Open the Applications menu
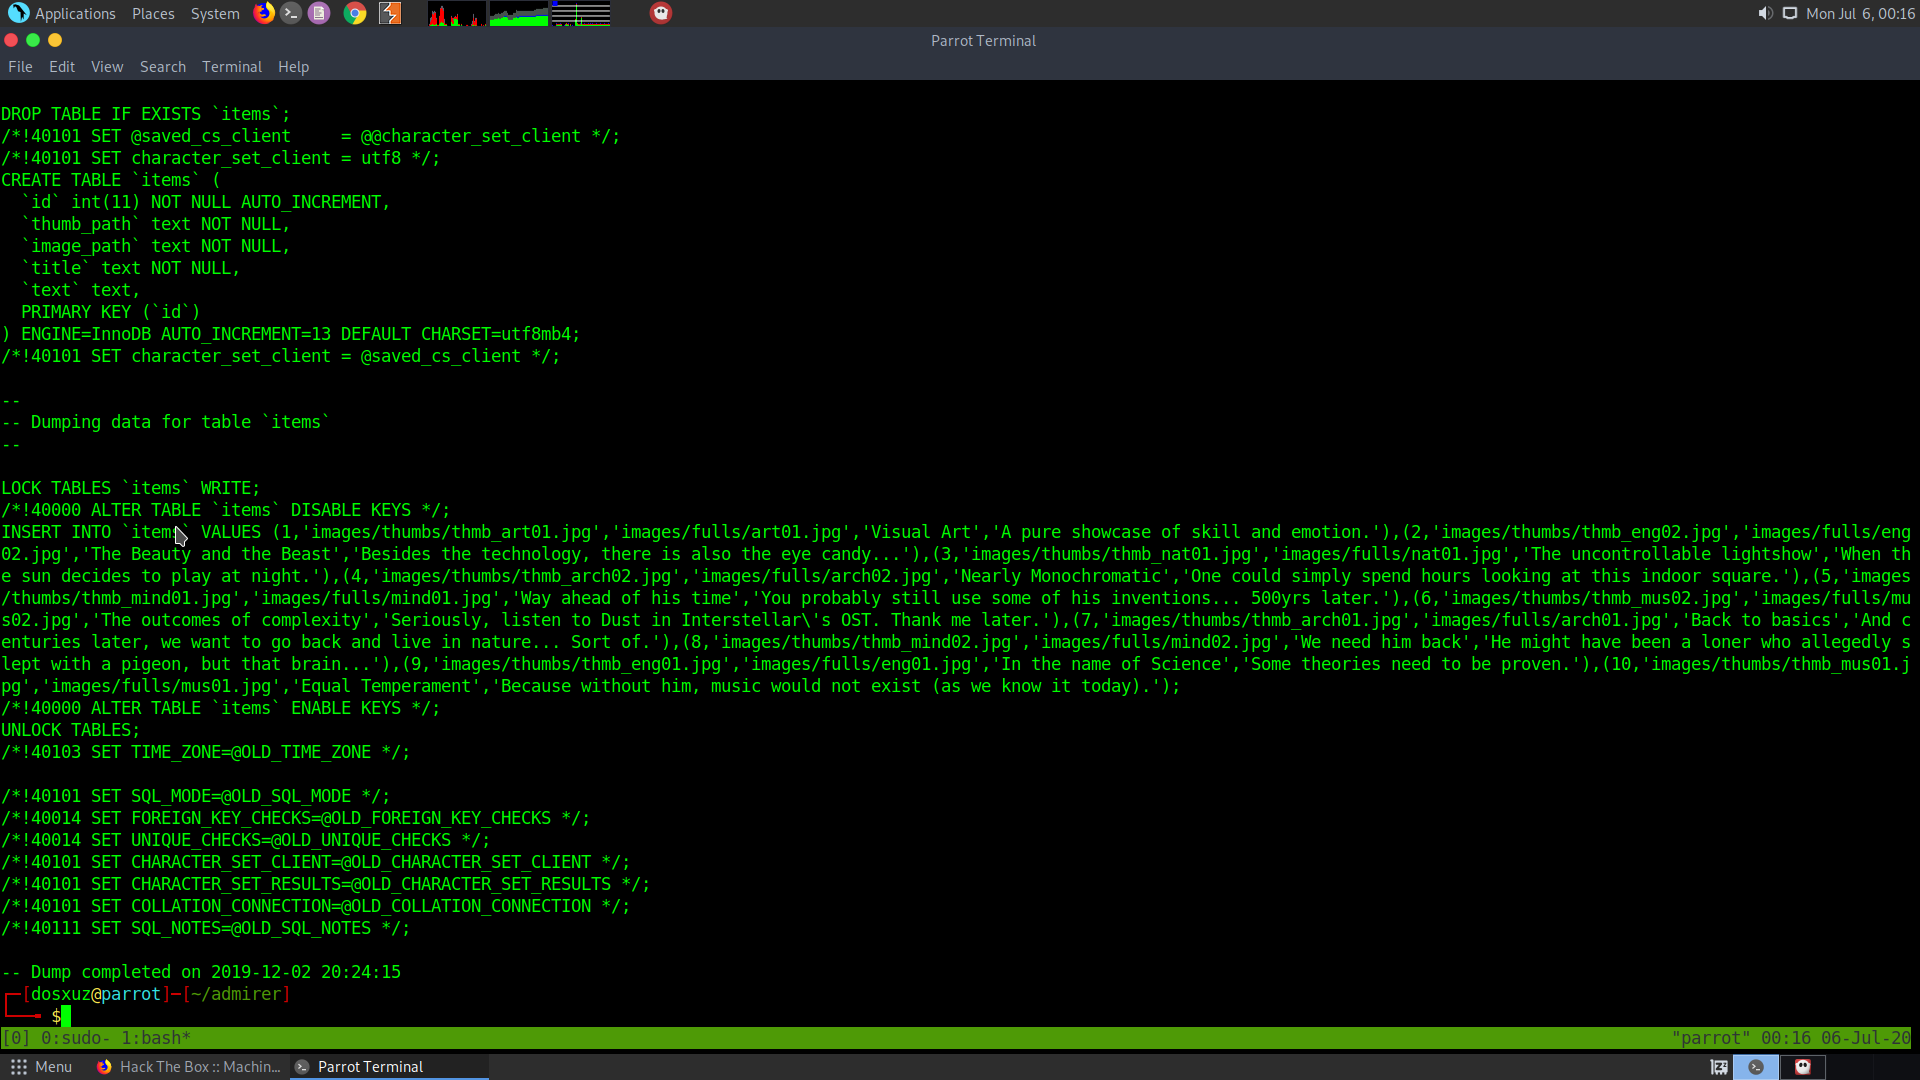This screenshot has width=1920, height=1080. 63,13
